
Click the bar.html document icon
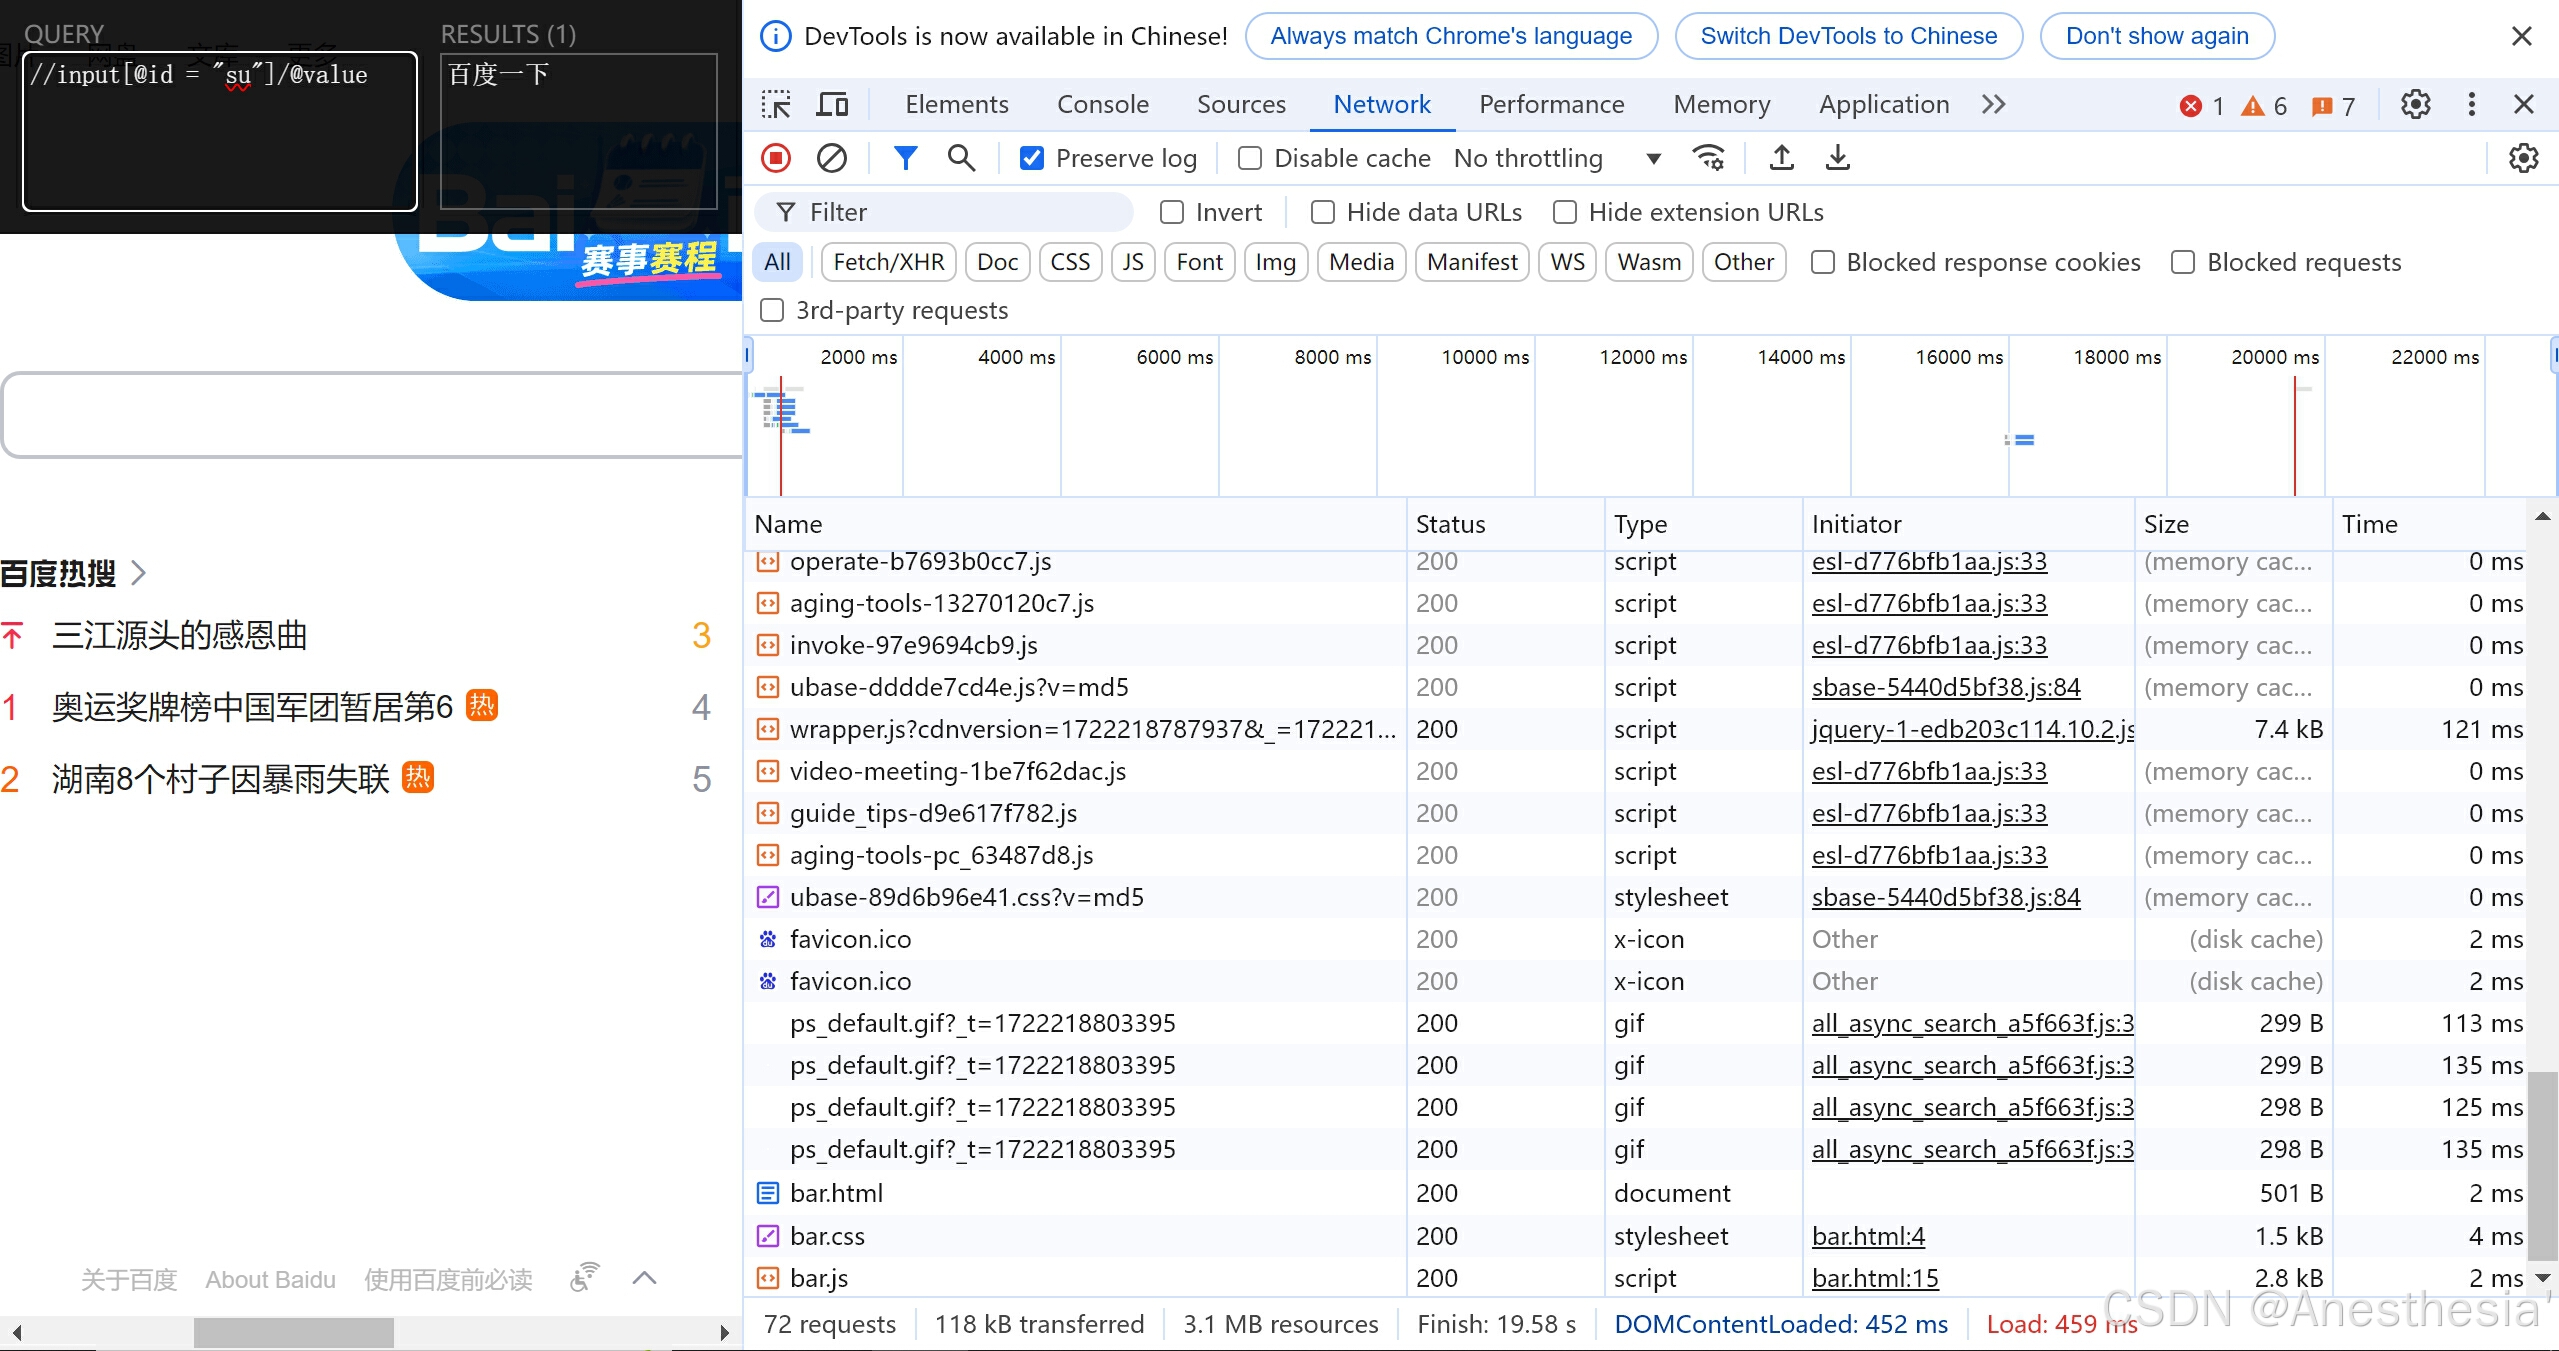pos(767,1193)
